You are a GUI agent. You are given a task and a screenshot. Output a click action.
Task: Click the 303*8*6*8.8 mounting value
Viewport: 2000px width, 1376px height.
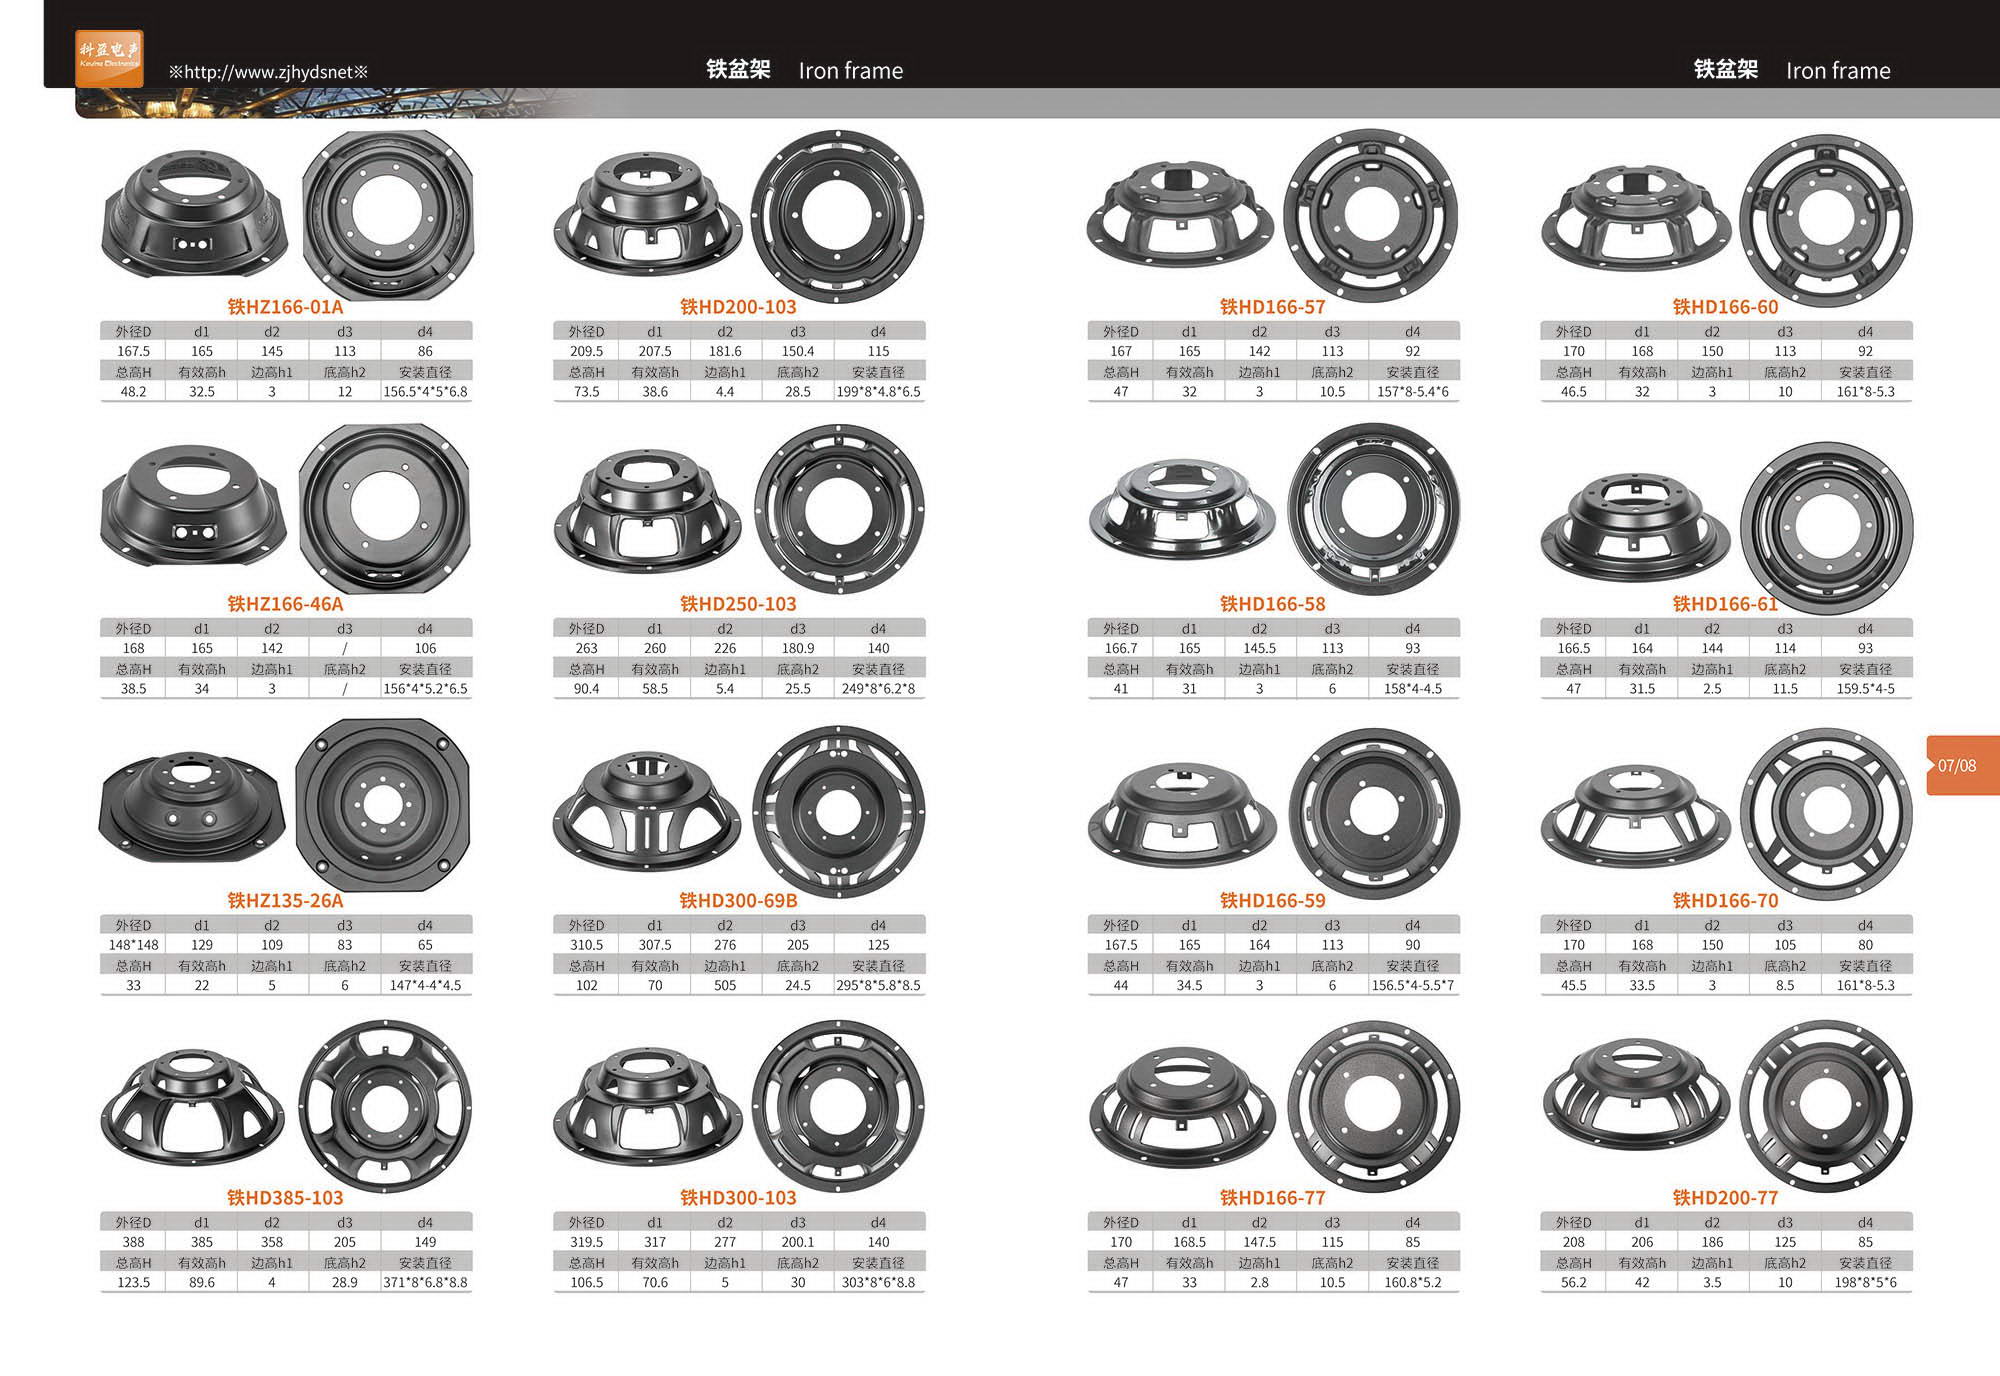[878, 1282]
